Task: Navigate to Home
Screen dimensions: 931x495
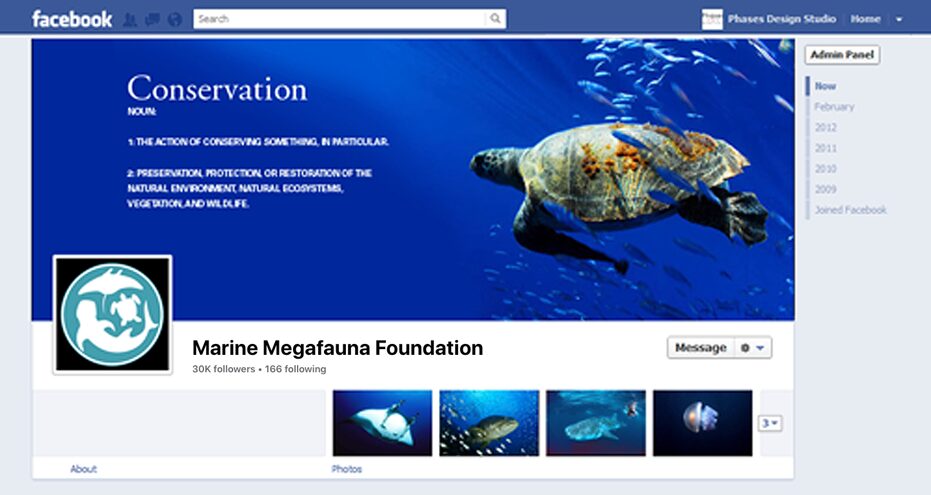Action: (x=865, y=19)
